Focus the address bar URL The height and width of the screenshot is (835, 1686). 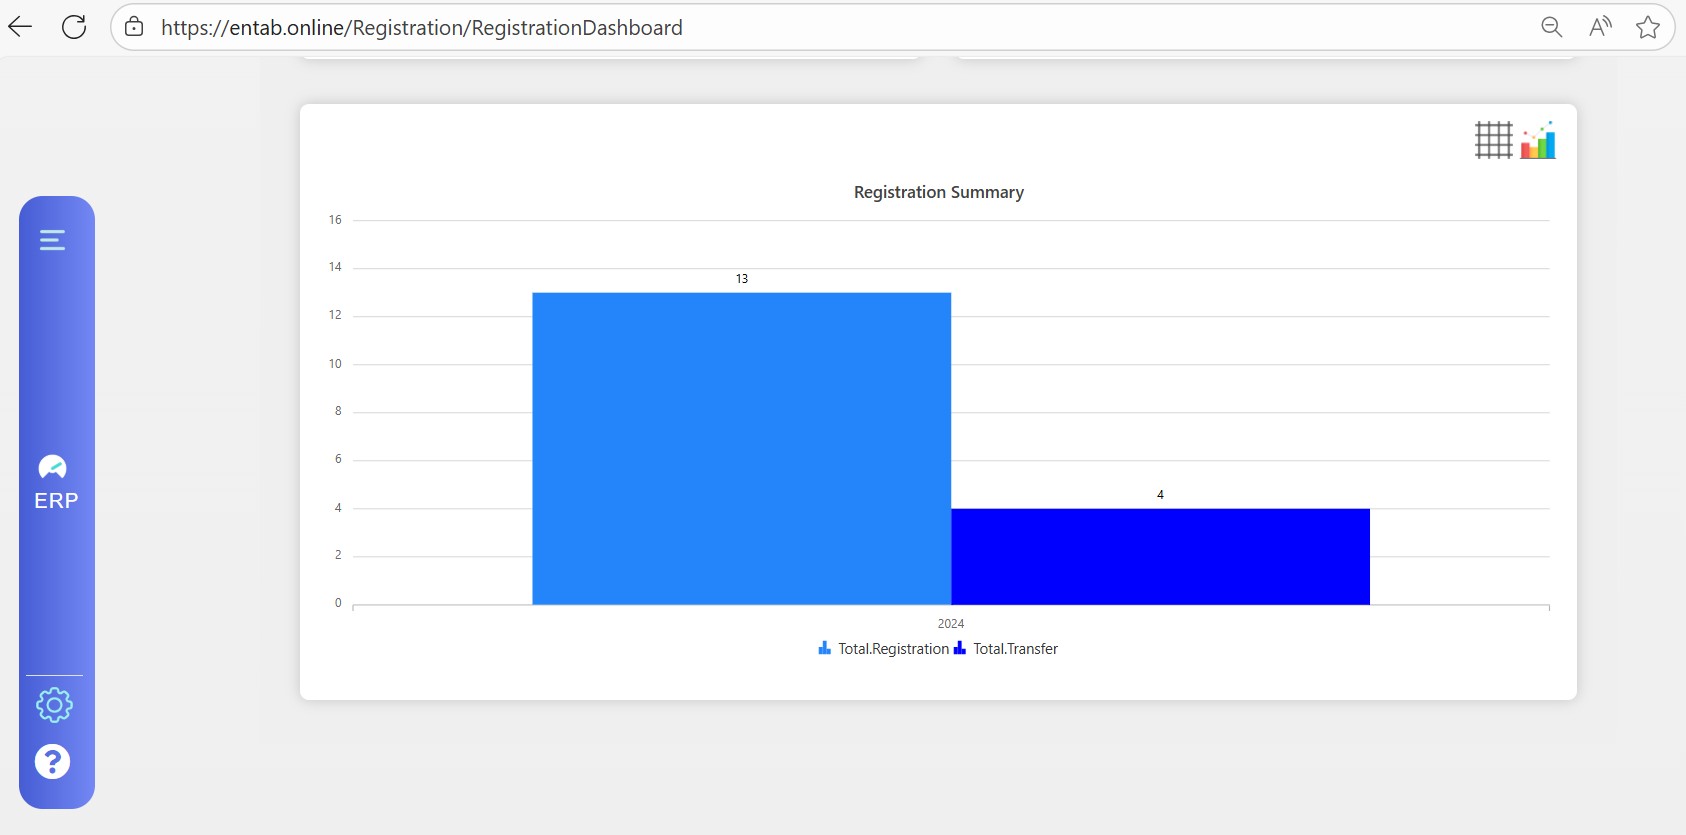click(421, 28)
